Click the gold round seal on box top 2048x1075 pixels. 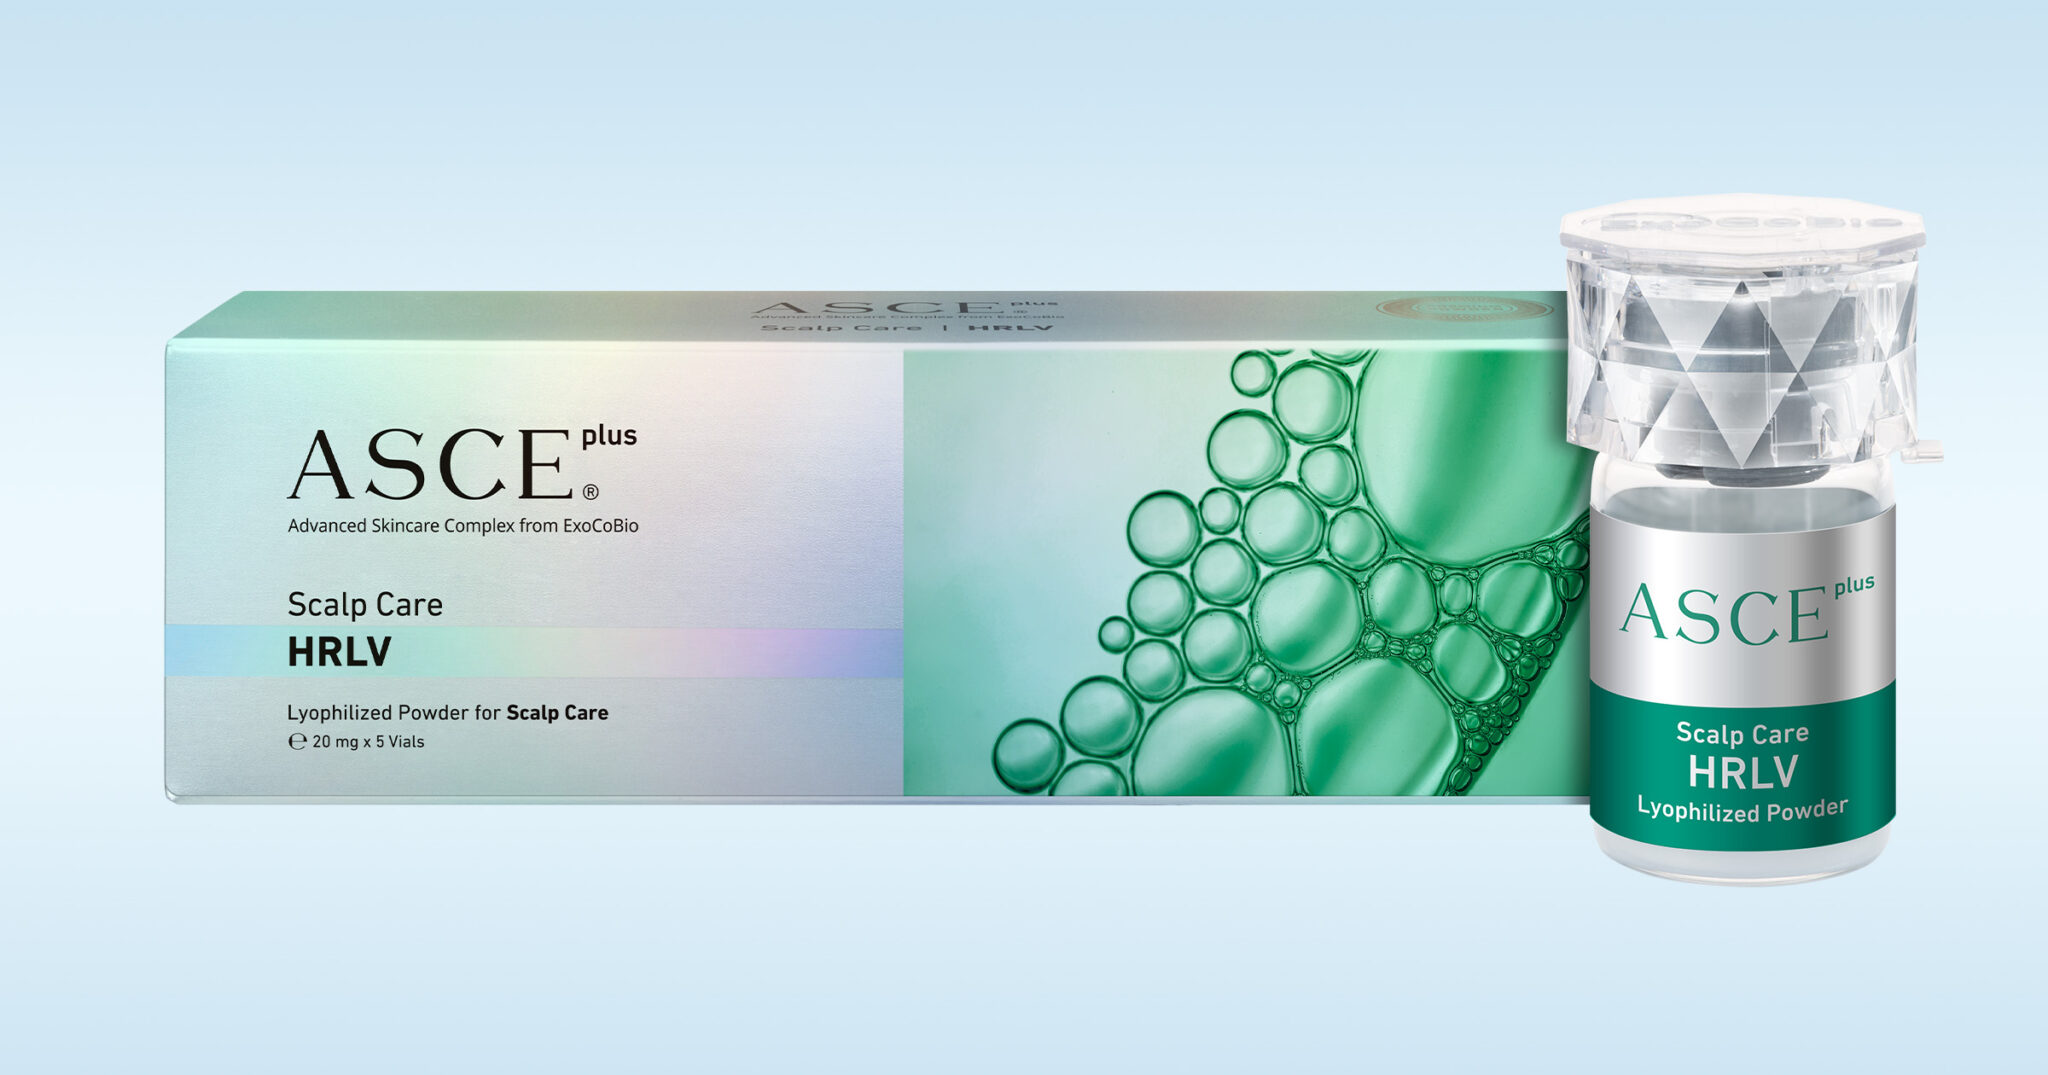click(x=1463, y=309)
